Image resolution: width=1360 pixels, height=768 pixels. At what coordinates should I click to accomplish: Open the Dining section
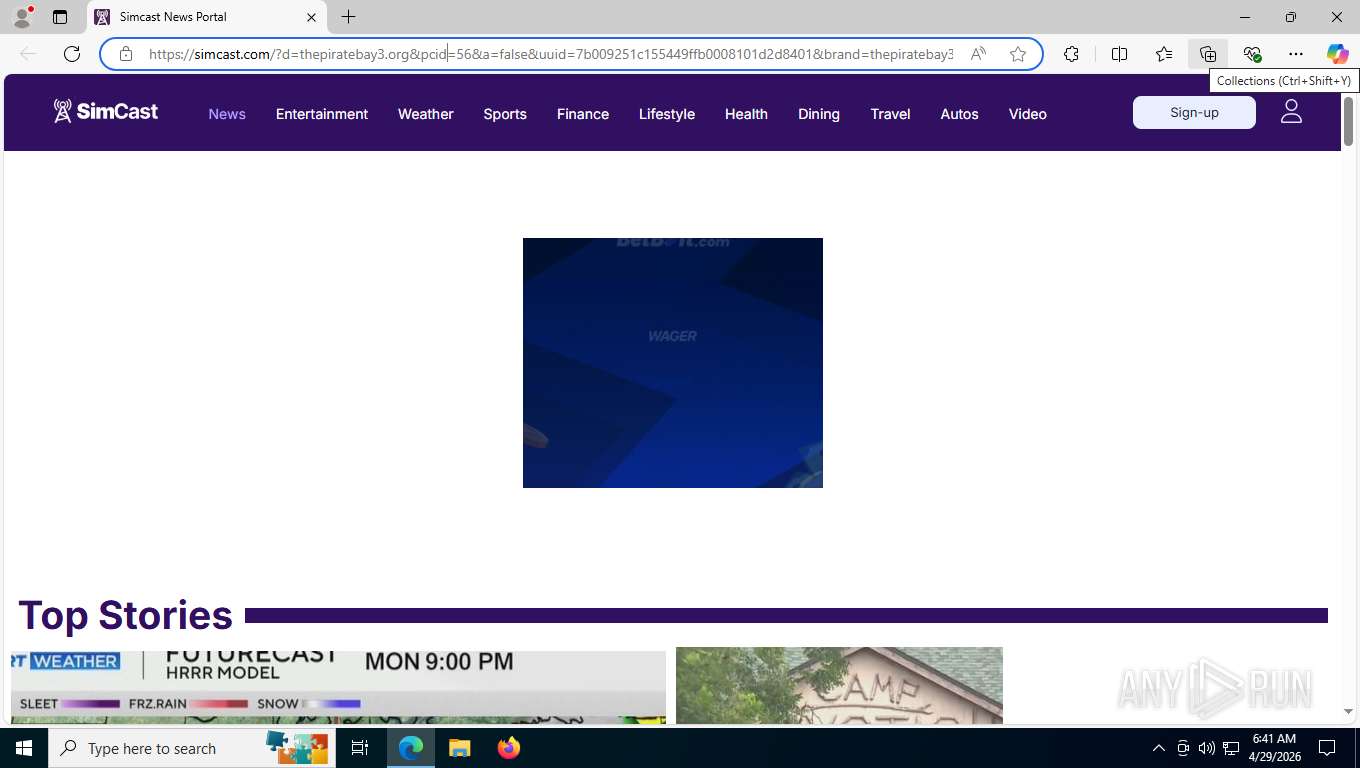click(x=819, y=114)
